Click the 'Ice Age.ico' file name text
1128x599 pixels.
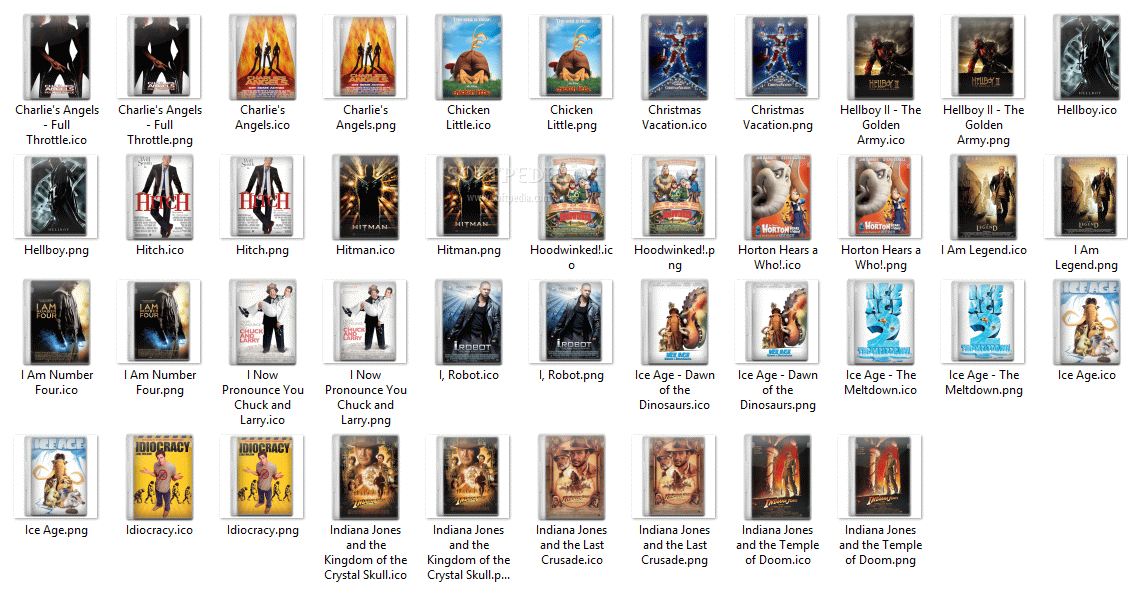point(1086,375)
